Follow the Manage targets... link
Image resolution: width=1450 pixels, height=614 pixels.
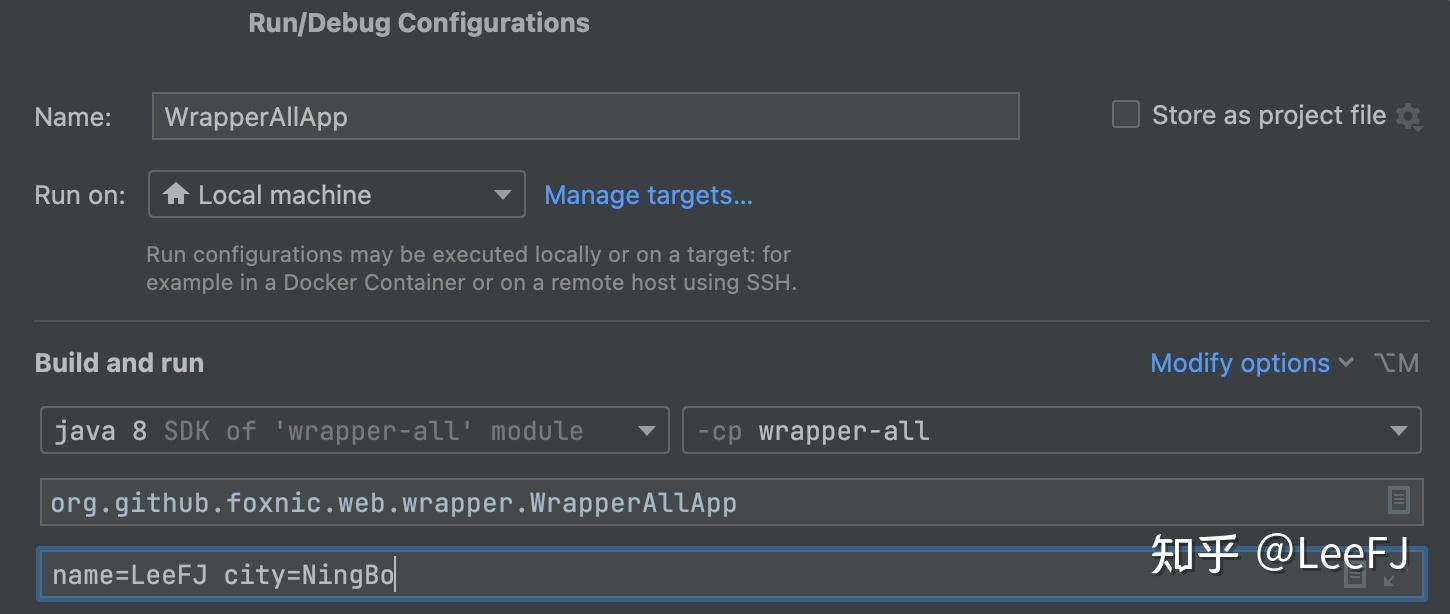(648, 195)
